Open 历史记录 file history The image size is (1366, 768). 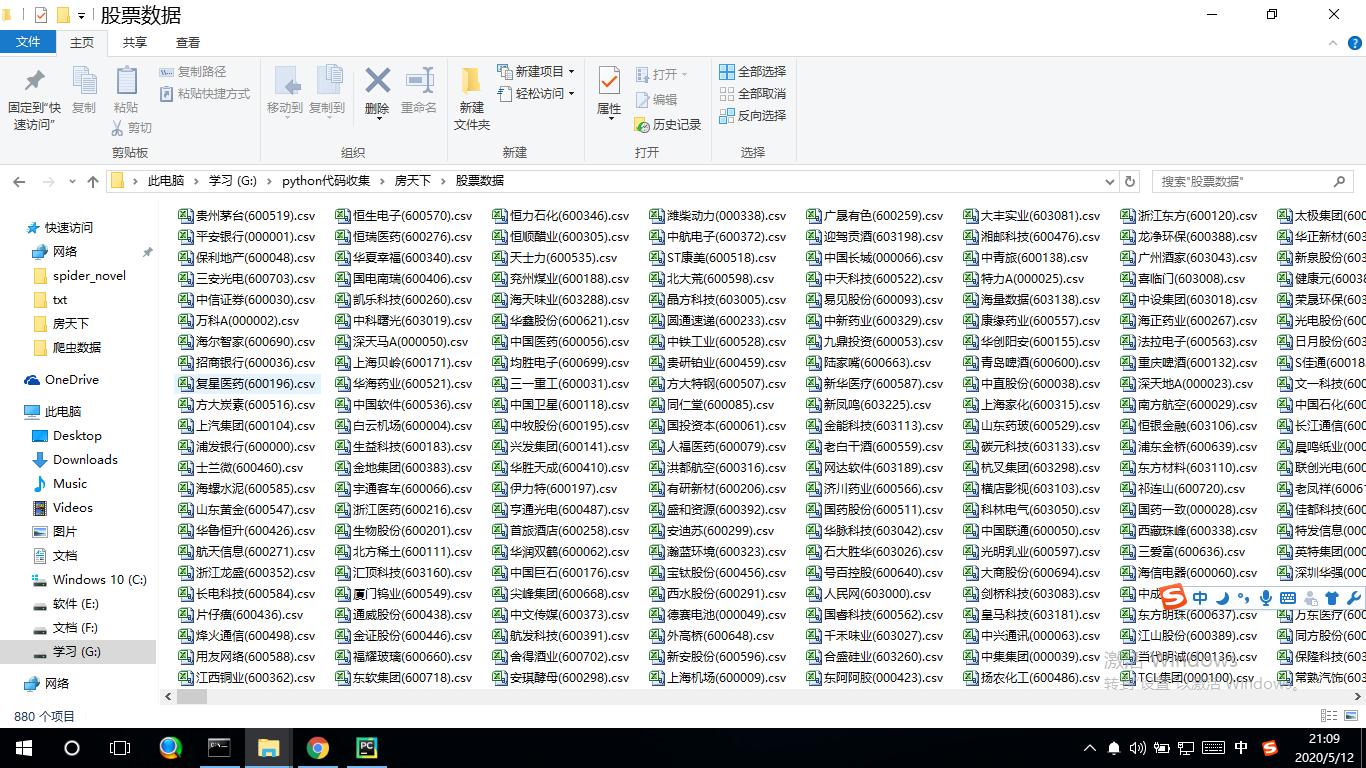pos(668,125)
